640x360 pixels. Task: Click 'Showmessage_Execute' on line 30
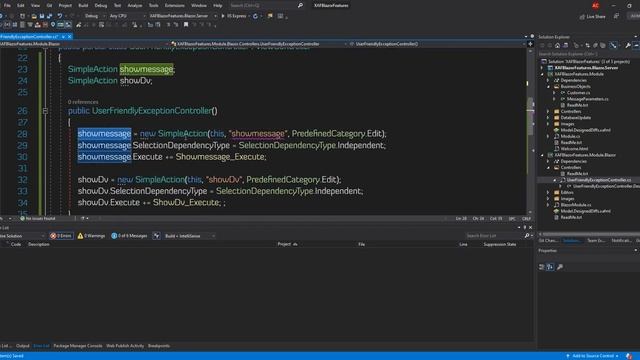coord(220,157)
